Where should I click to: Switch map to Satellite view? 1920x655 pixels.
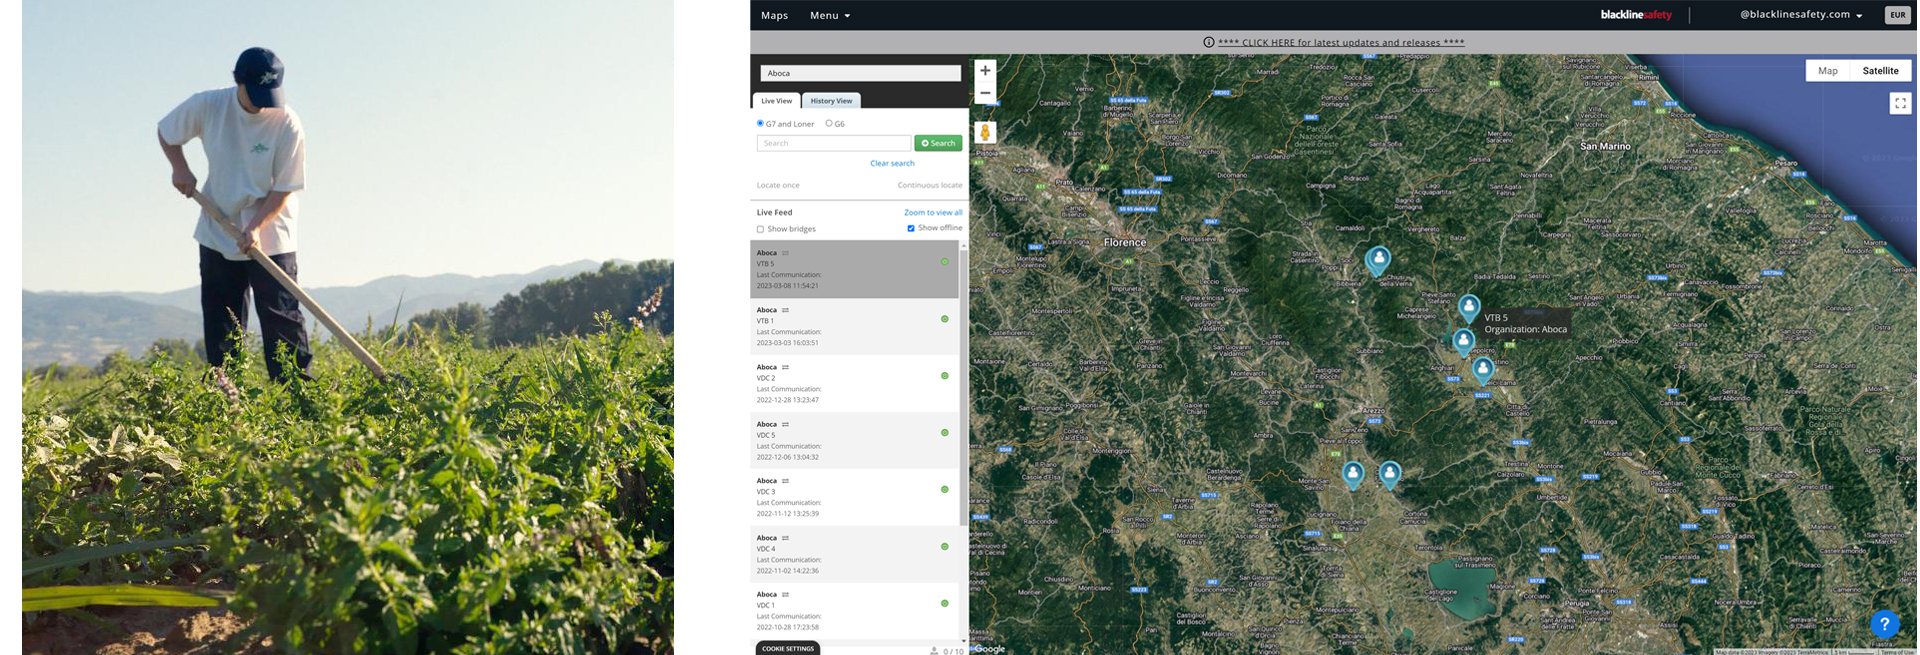pyautogui.click(x=1880, y=71)
